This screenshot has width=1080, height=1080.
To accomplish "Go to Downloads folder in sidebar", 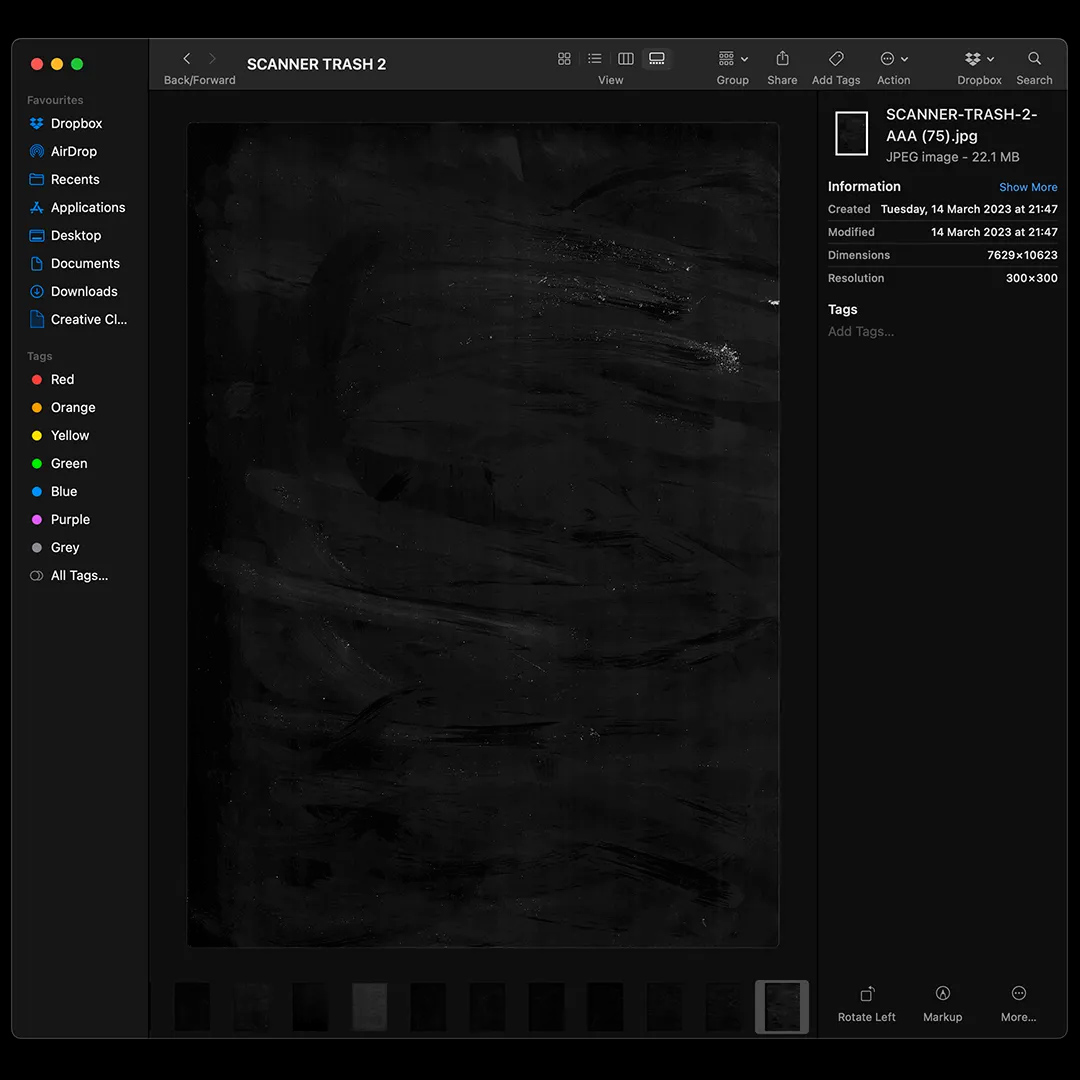I will click(84, 292).
